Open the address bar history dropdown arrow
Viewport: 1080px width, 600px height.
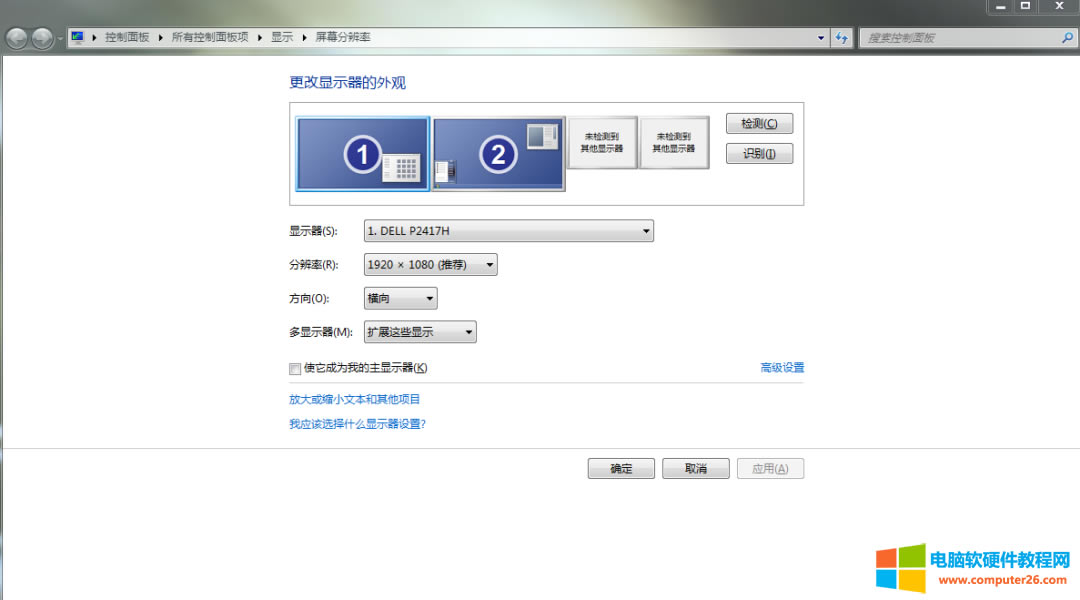click(821, 37)
